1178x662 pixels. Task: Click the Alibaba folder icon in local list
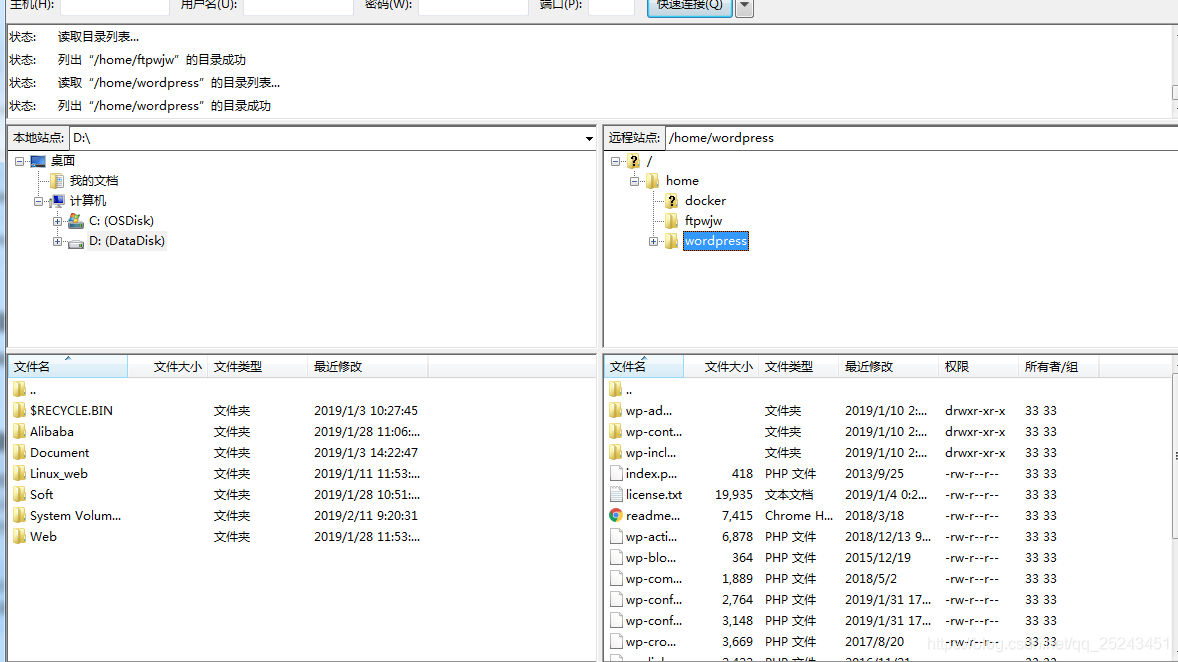tap(20, 431)
